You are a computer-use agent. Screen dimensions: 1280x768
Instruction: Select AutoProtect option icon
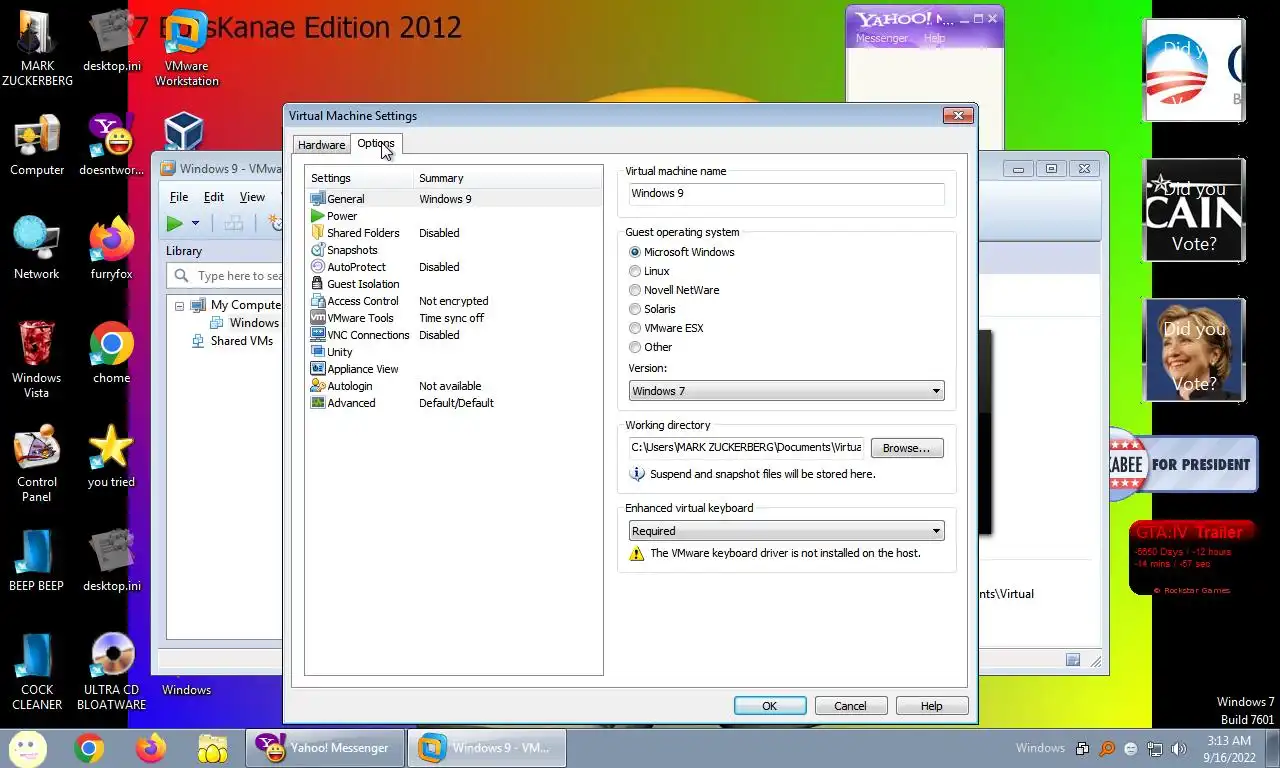(x=318, y=267)
